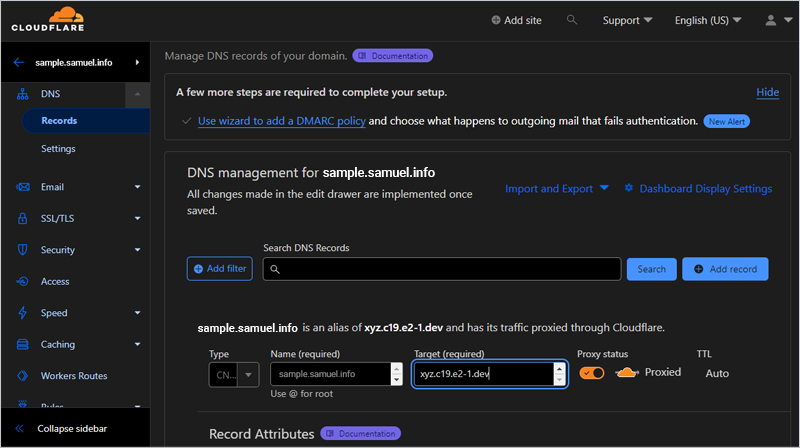Click the SSL/TLS padlock icon
This screenshot has width=800, height=448.
coord(22,218)
